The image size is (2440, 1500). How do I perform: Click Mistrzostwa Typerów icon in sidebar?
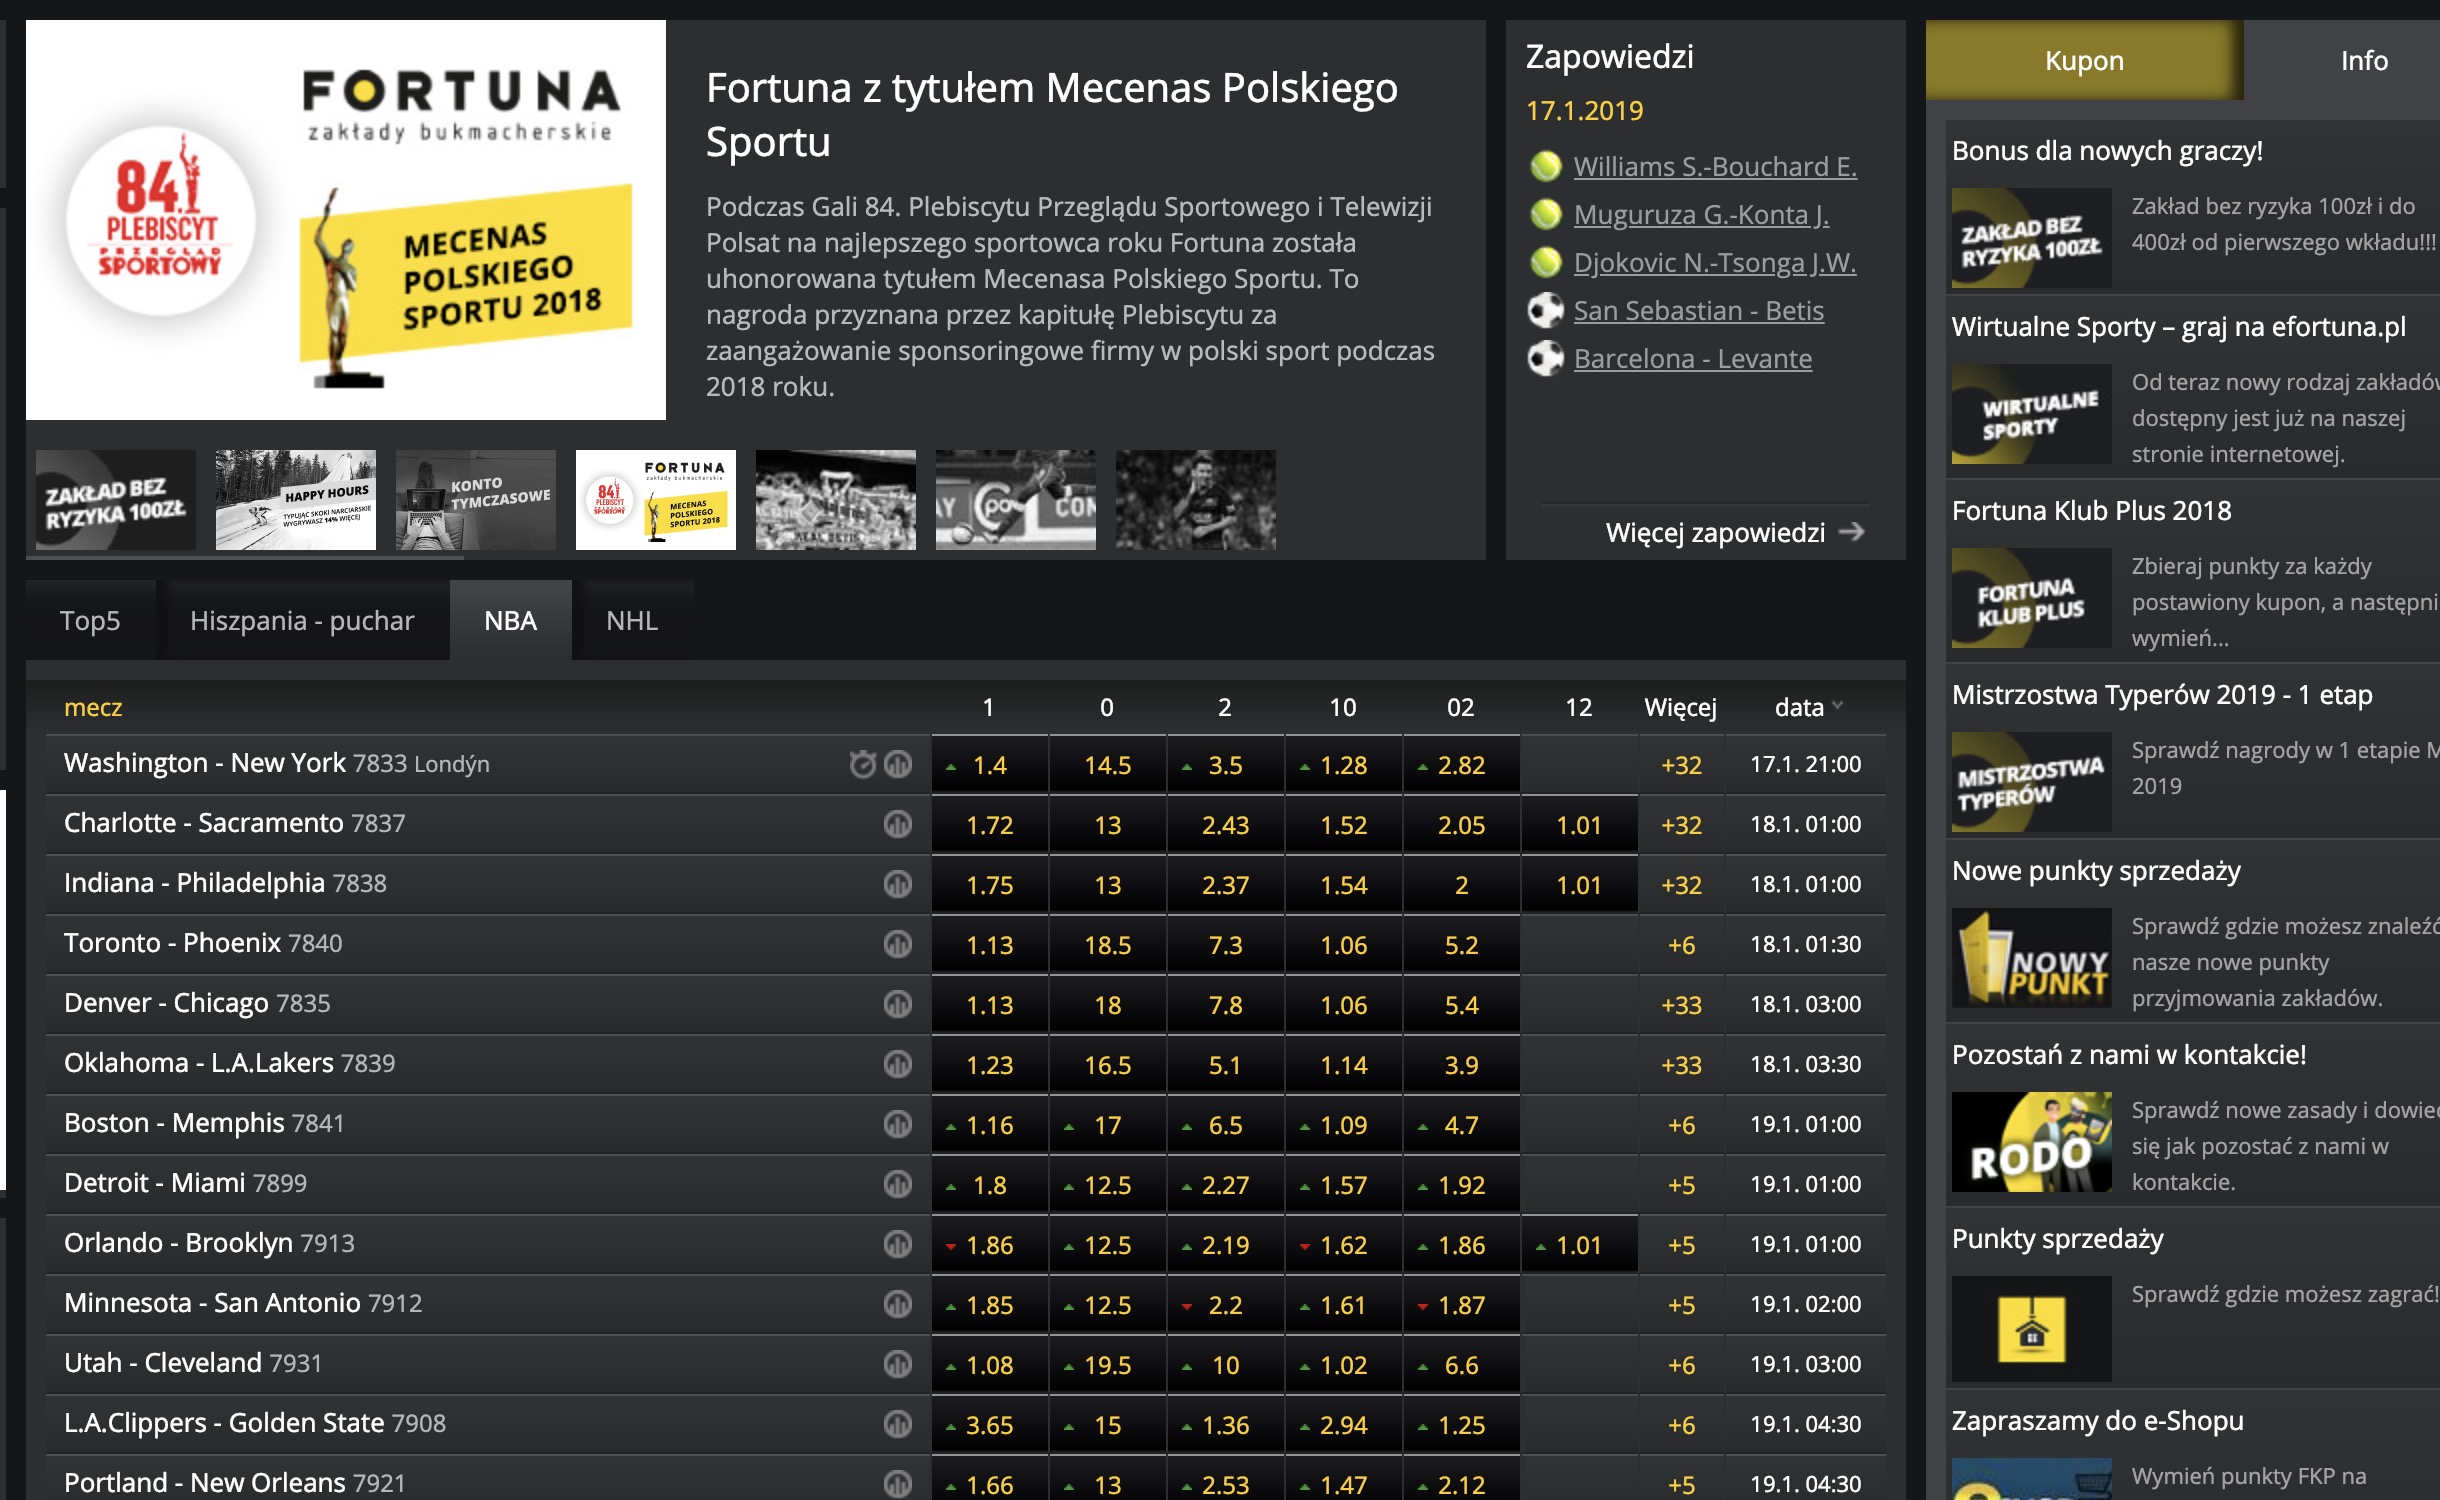[x=2031, y=782]
